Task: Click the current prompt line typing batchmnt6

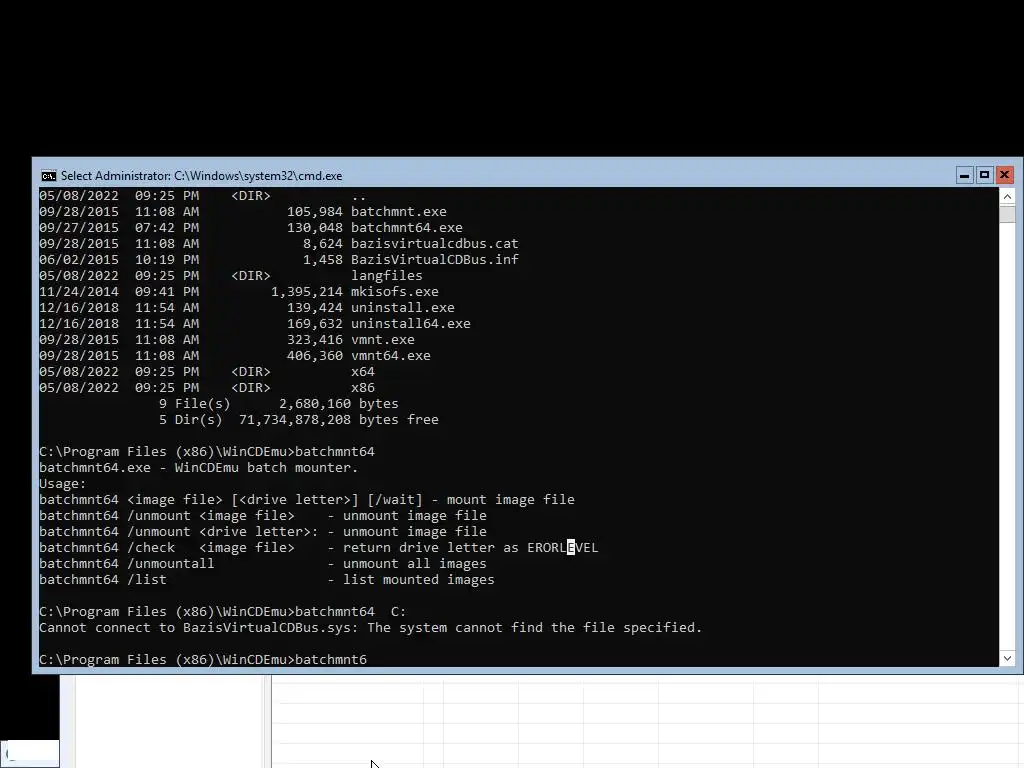Action: pos(203,660)
